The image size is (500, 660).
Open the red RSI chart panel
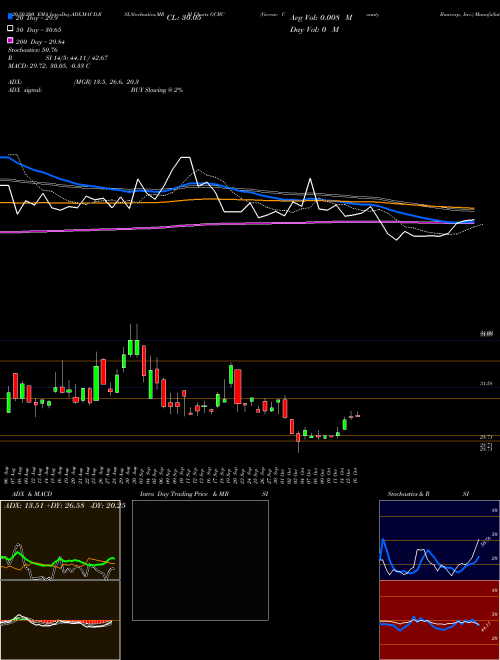[439, 620]
